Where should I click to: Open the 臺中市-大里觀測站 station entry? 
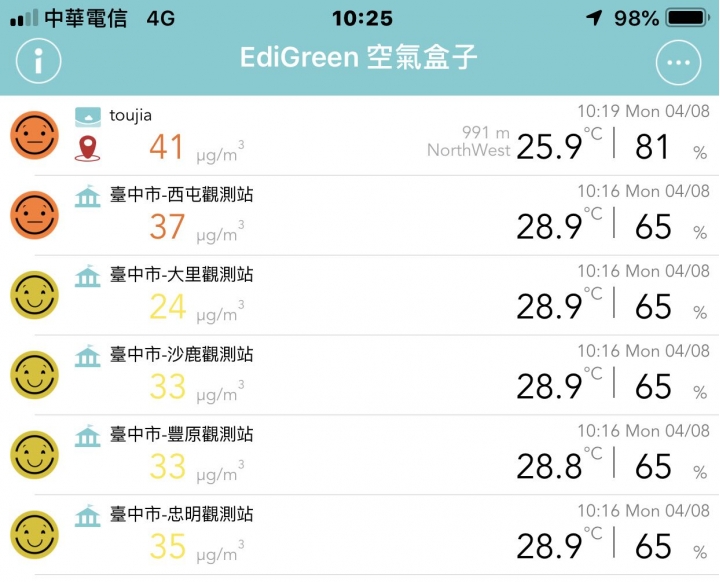(x=181, y=275)
